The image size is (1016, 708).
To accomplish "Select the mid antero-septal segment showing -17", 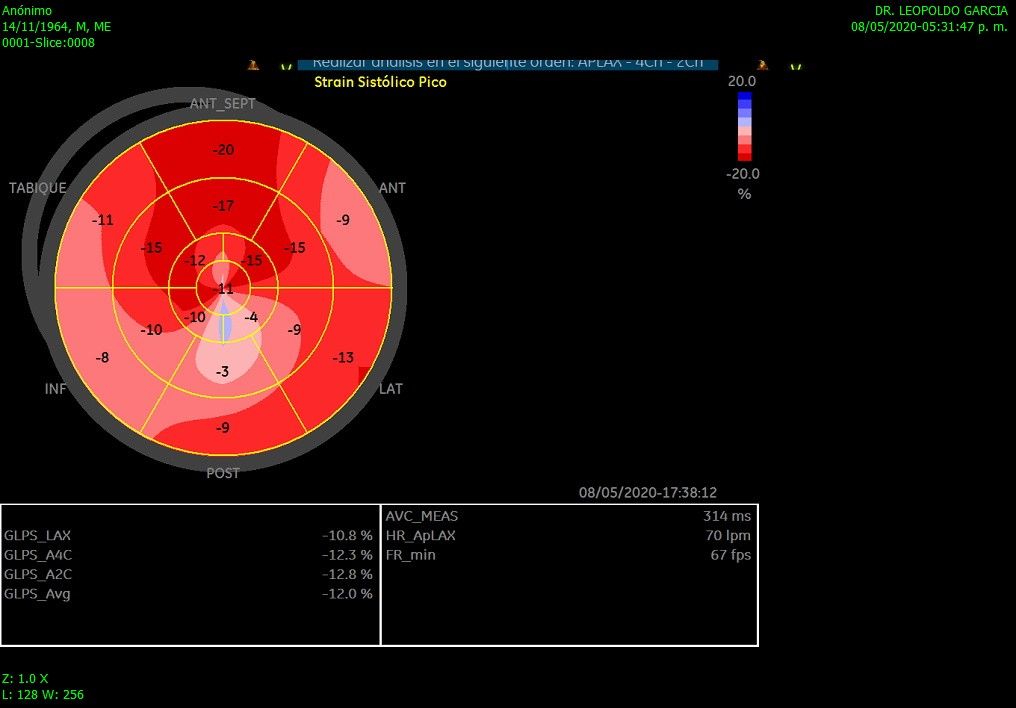I will (x=224, y=206).
